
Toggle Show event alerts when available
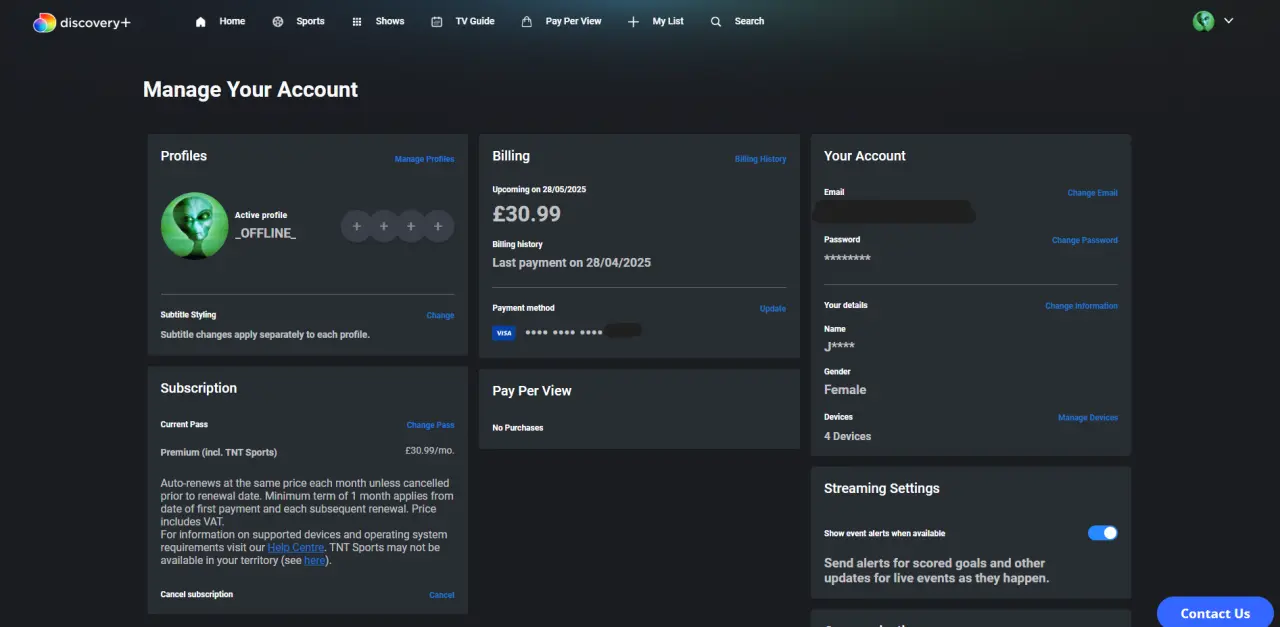tap(1103, 533)
